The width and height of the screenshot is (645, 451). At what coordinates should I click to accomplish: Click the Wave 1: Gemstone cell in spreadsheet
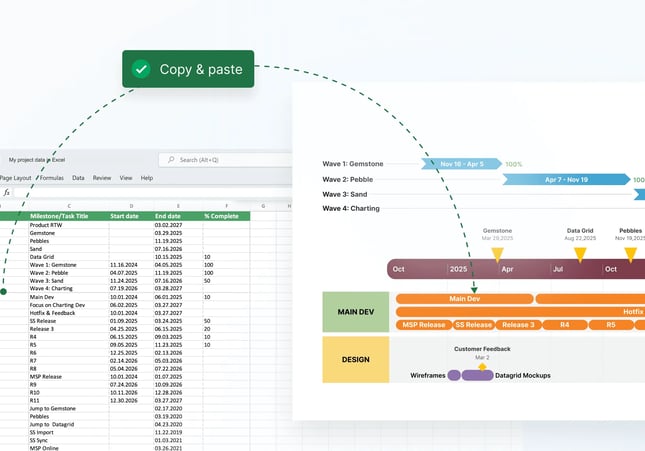click(69, 265)
